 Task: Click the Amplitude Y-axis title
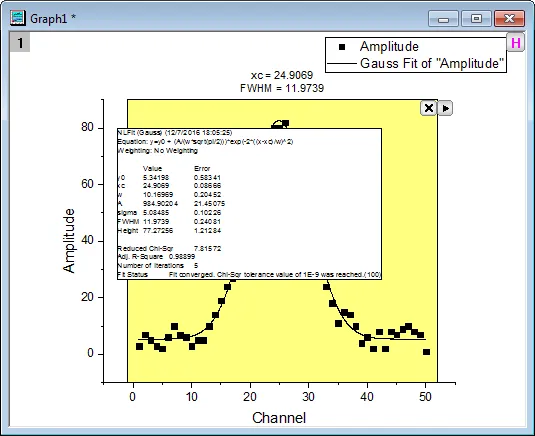pyautogui.click(x=69, y=241)
